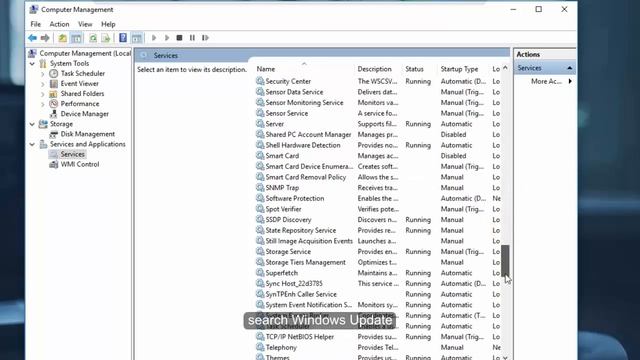640x360 pixels.
Task: Expand the Event Viewer node
Action: pyautogui.click(x=43, y=84)
